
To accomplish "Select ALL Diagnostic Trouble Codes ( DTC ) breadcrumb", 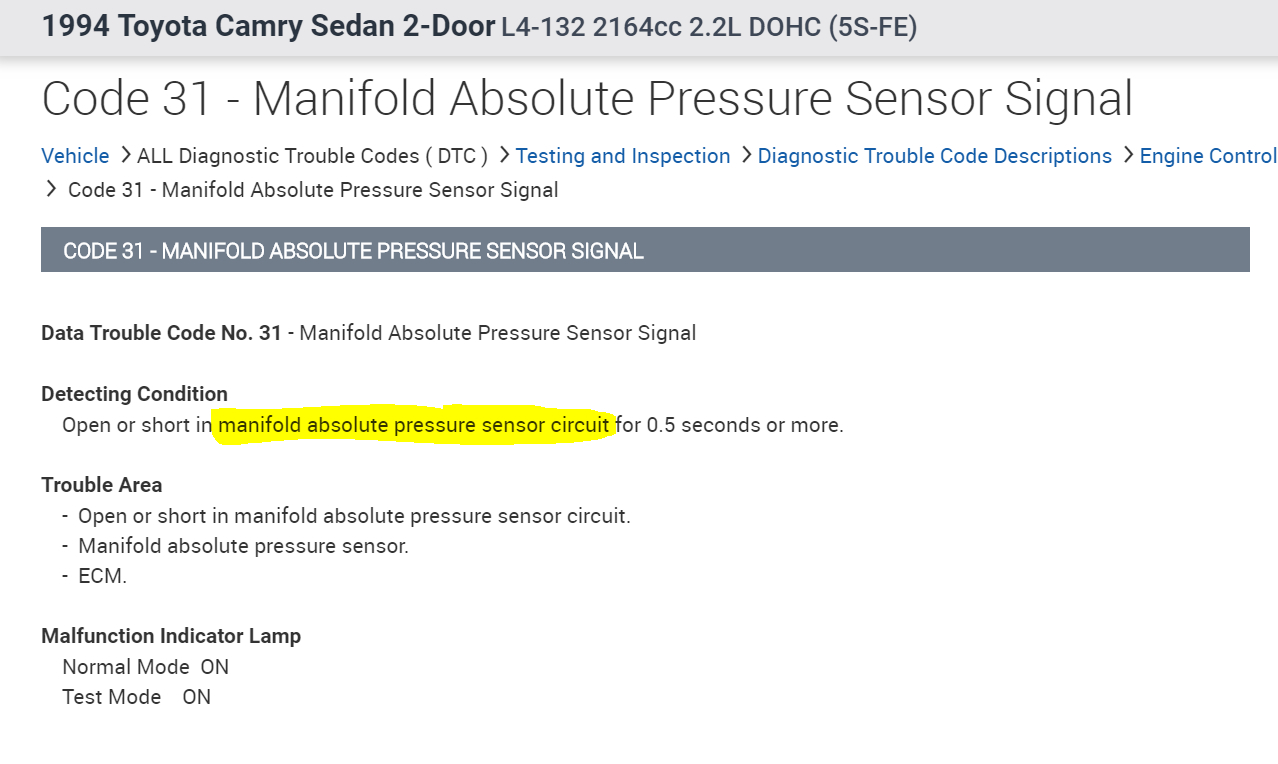I will [312, 156].
